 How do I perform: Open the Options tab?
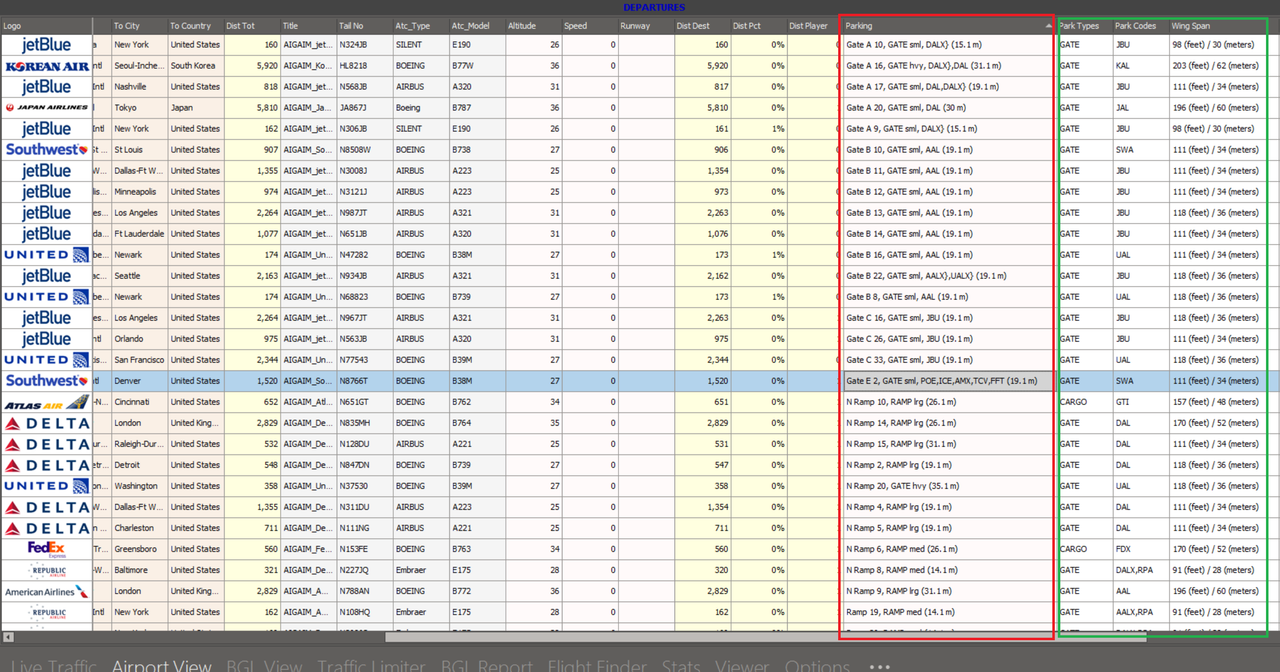point(817,665)
